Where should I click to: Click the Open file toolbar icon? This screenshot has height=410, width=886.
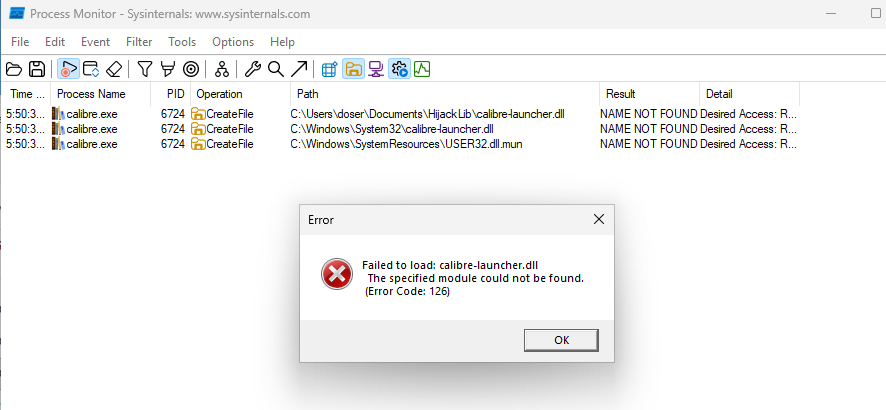tap(14, 69)
